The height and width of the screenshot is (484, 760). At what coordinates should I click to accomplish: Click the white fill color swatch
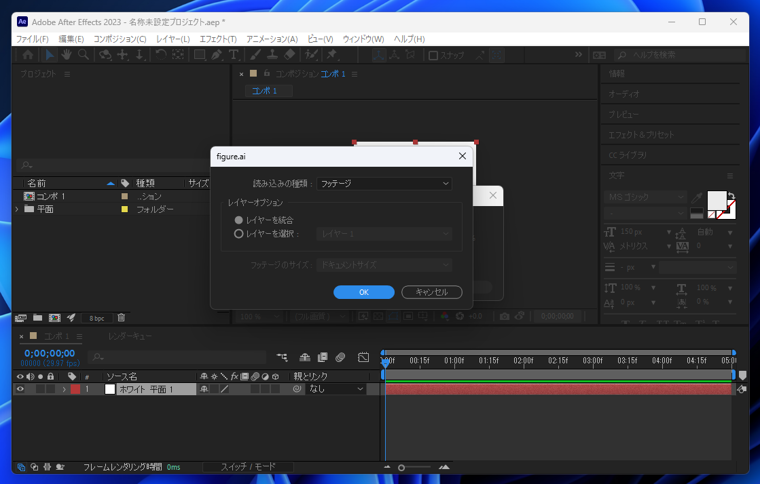point(716,200)
